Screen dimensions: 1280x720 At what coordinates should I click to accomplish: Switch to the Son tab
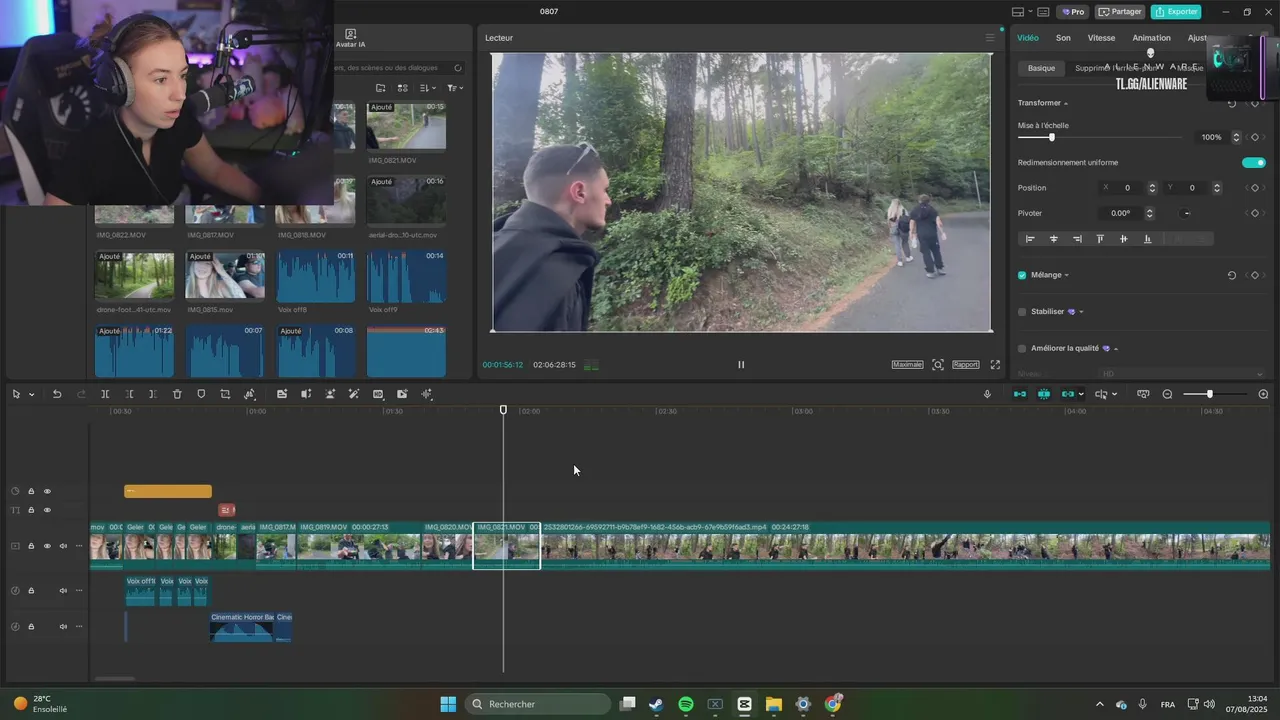(x=1063, y=38)
